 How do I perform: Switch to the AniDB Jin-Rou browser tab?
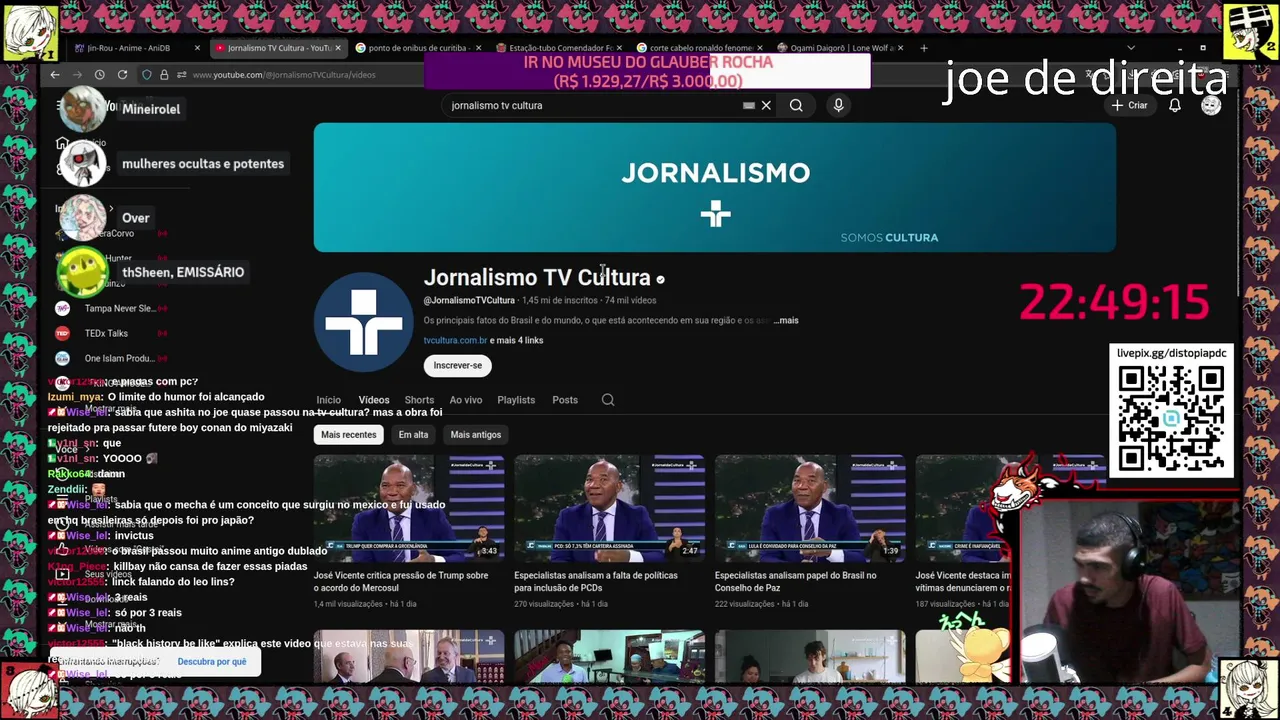click(x=128, y=48)
